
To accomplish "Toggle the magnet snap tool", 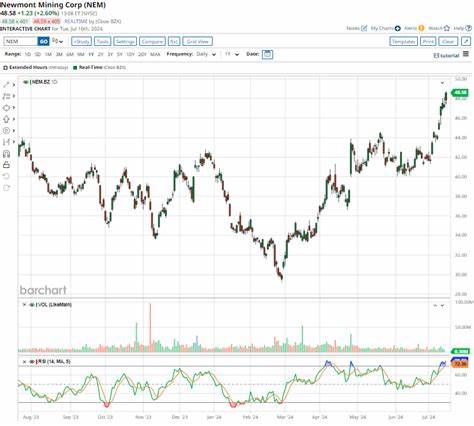I will point(6,153).
